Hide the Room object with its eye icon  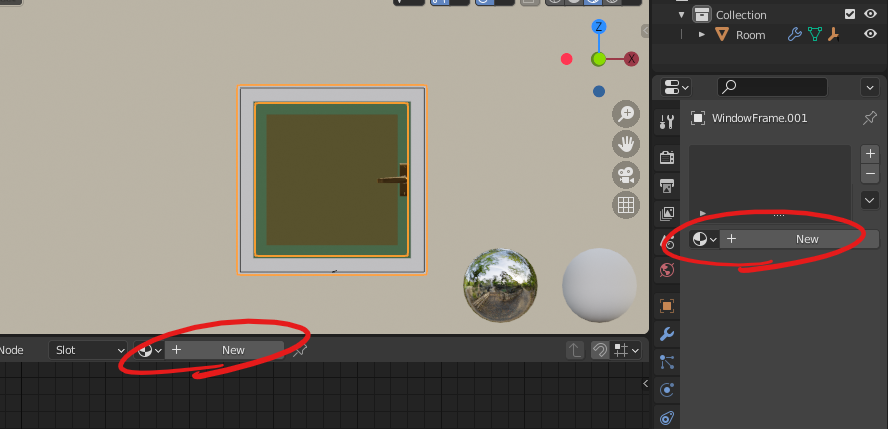pos(870,35)
